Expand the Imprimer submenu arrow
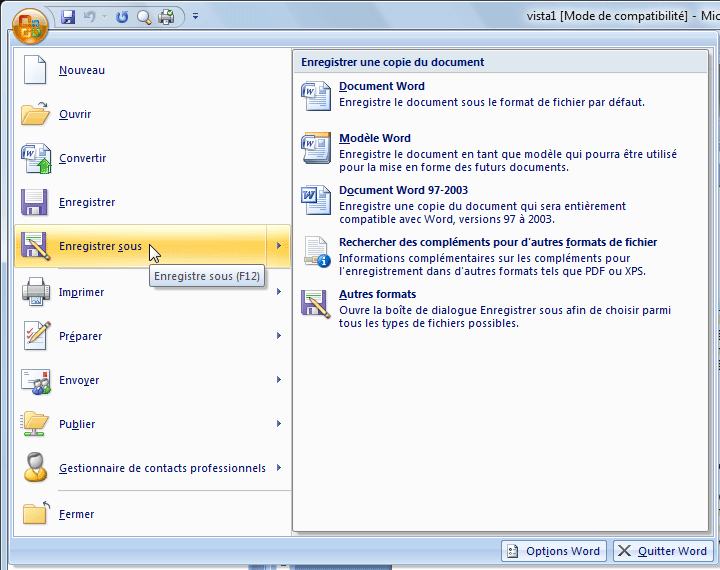Viewport: 720px width, 570px height. [279, 292]
